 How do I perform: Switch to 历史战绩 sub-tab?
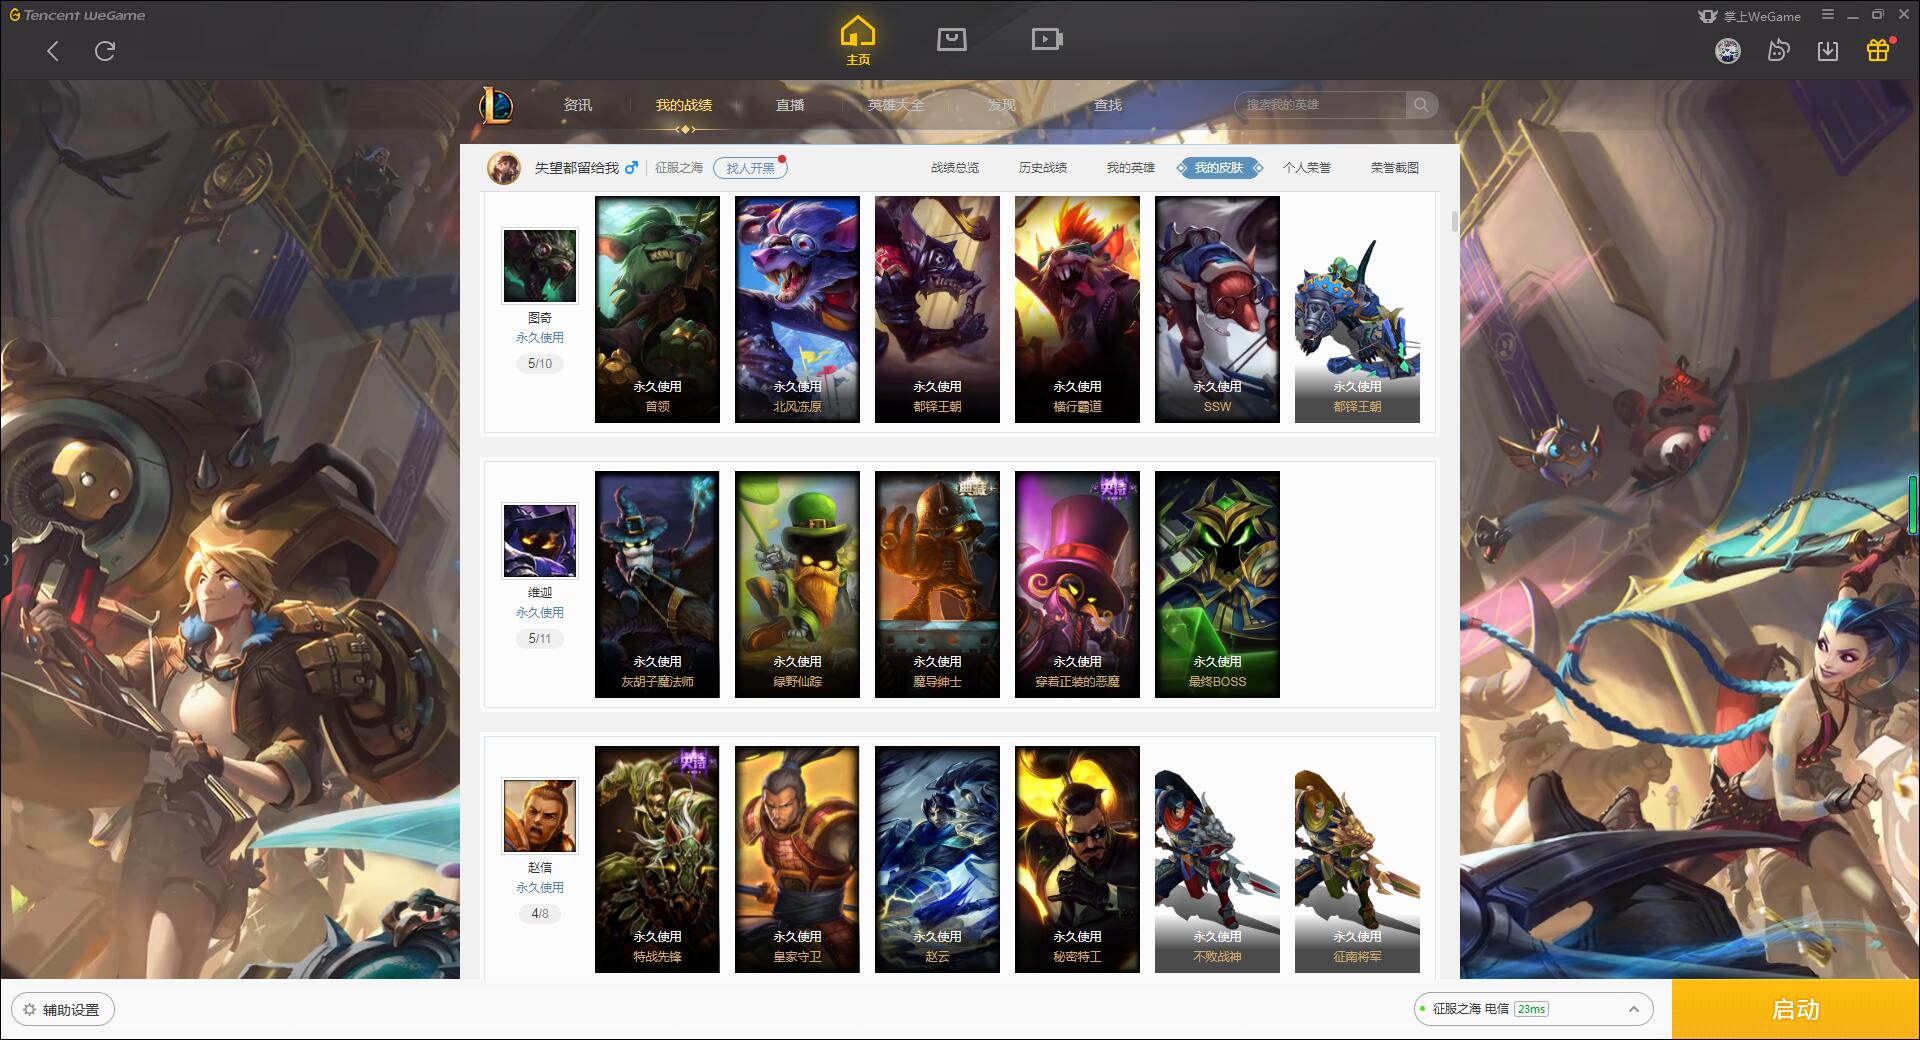pos(1043,168)
